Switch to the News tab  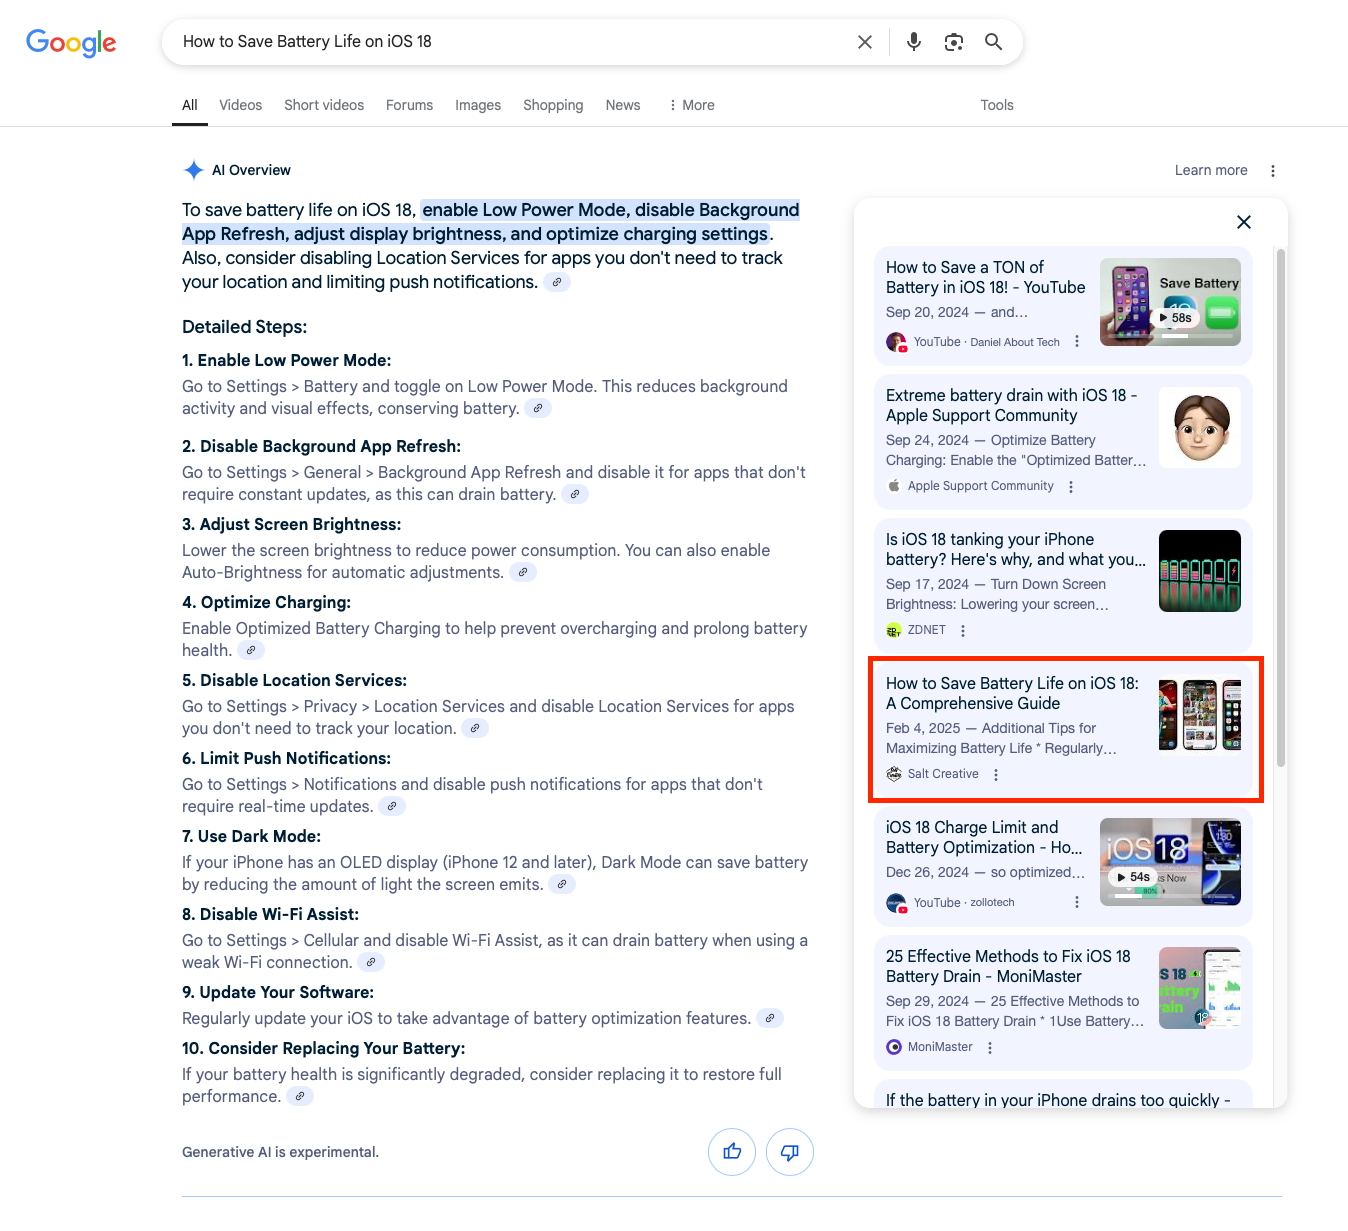point(623,105)
